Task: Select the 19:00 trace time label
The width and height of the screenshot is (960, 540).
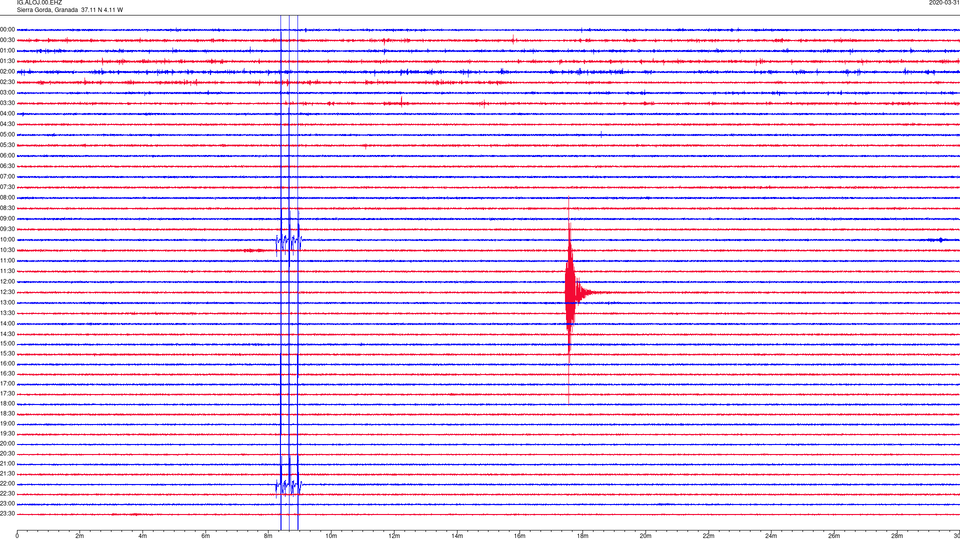Action: tap(7, 424)
